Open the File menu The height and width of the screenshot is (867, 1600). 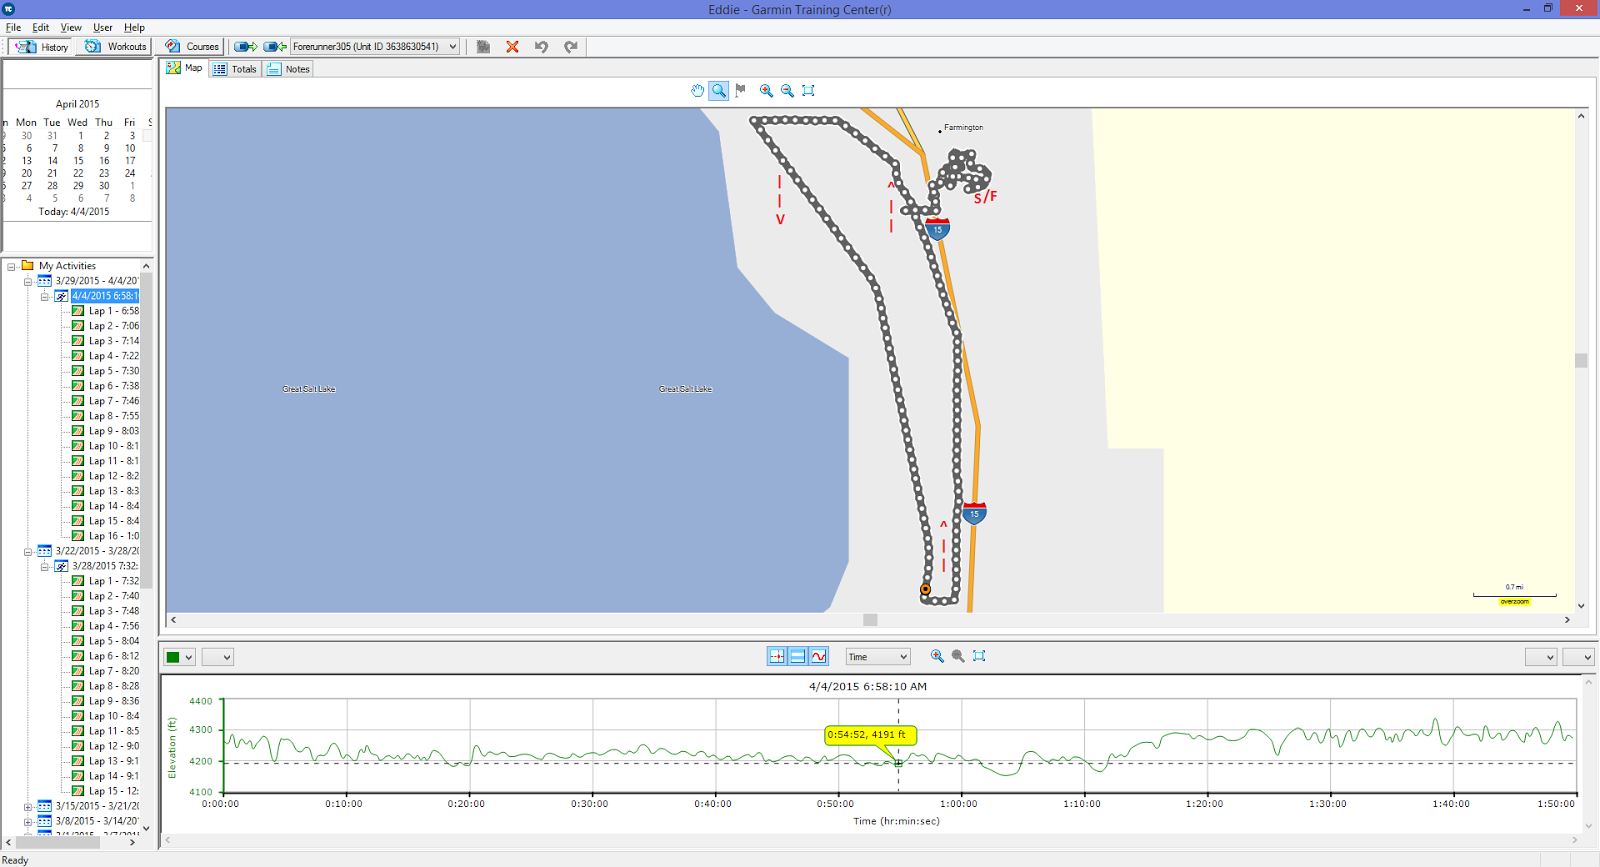point(13,28)
